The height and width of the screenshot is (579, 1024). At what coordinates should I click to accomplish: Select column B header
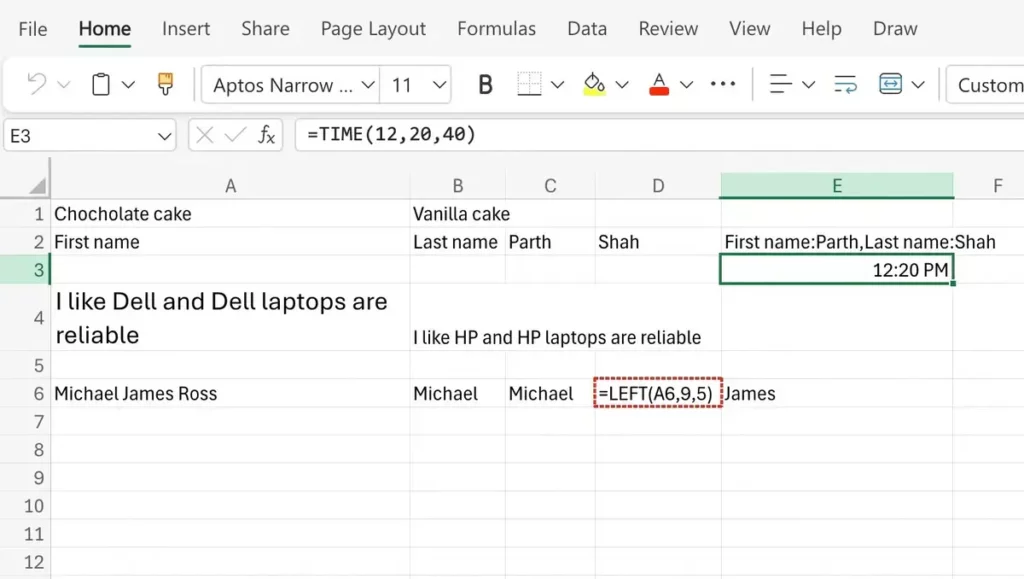point(458,186)
